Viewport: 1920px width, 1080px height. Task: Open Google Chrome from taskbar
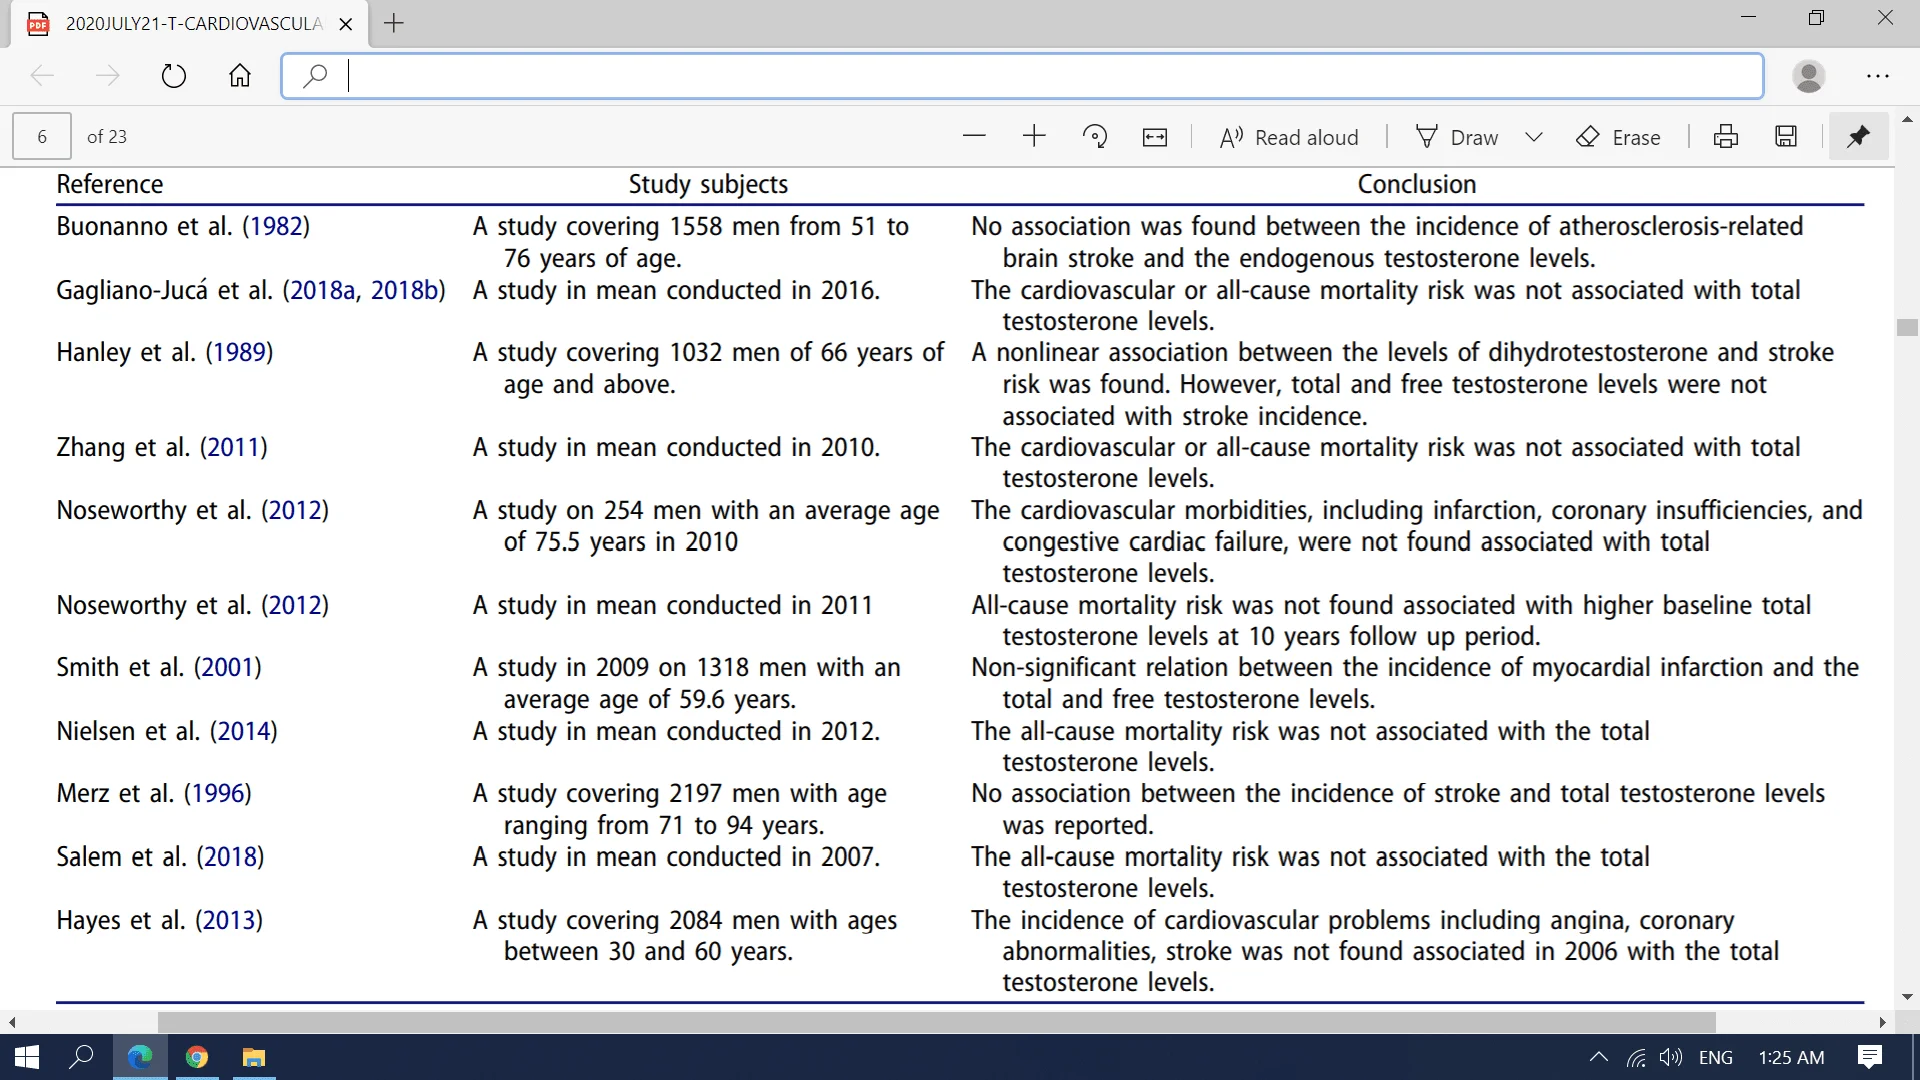click(197, 1057)
